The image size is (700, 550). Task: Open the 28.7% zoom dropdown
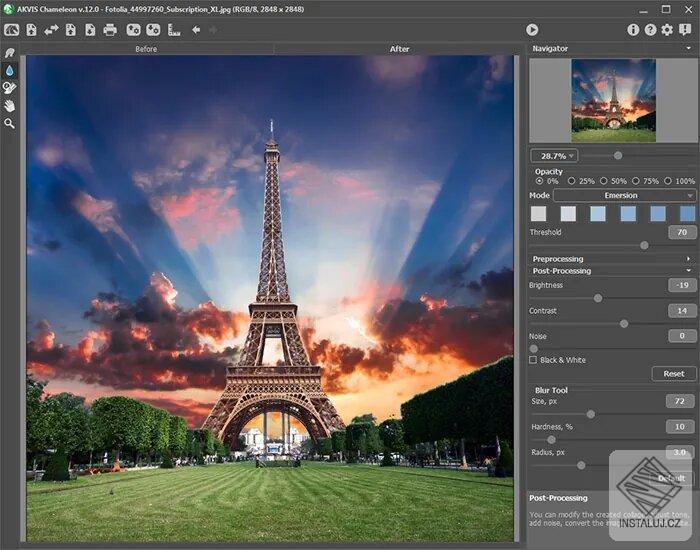[x=554, y=156]
